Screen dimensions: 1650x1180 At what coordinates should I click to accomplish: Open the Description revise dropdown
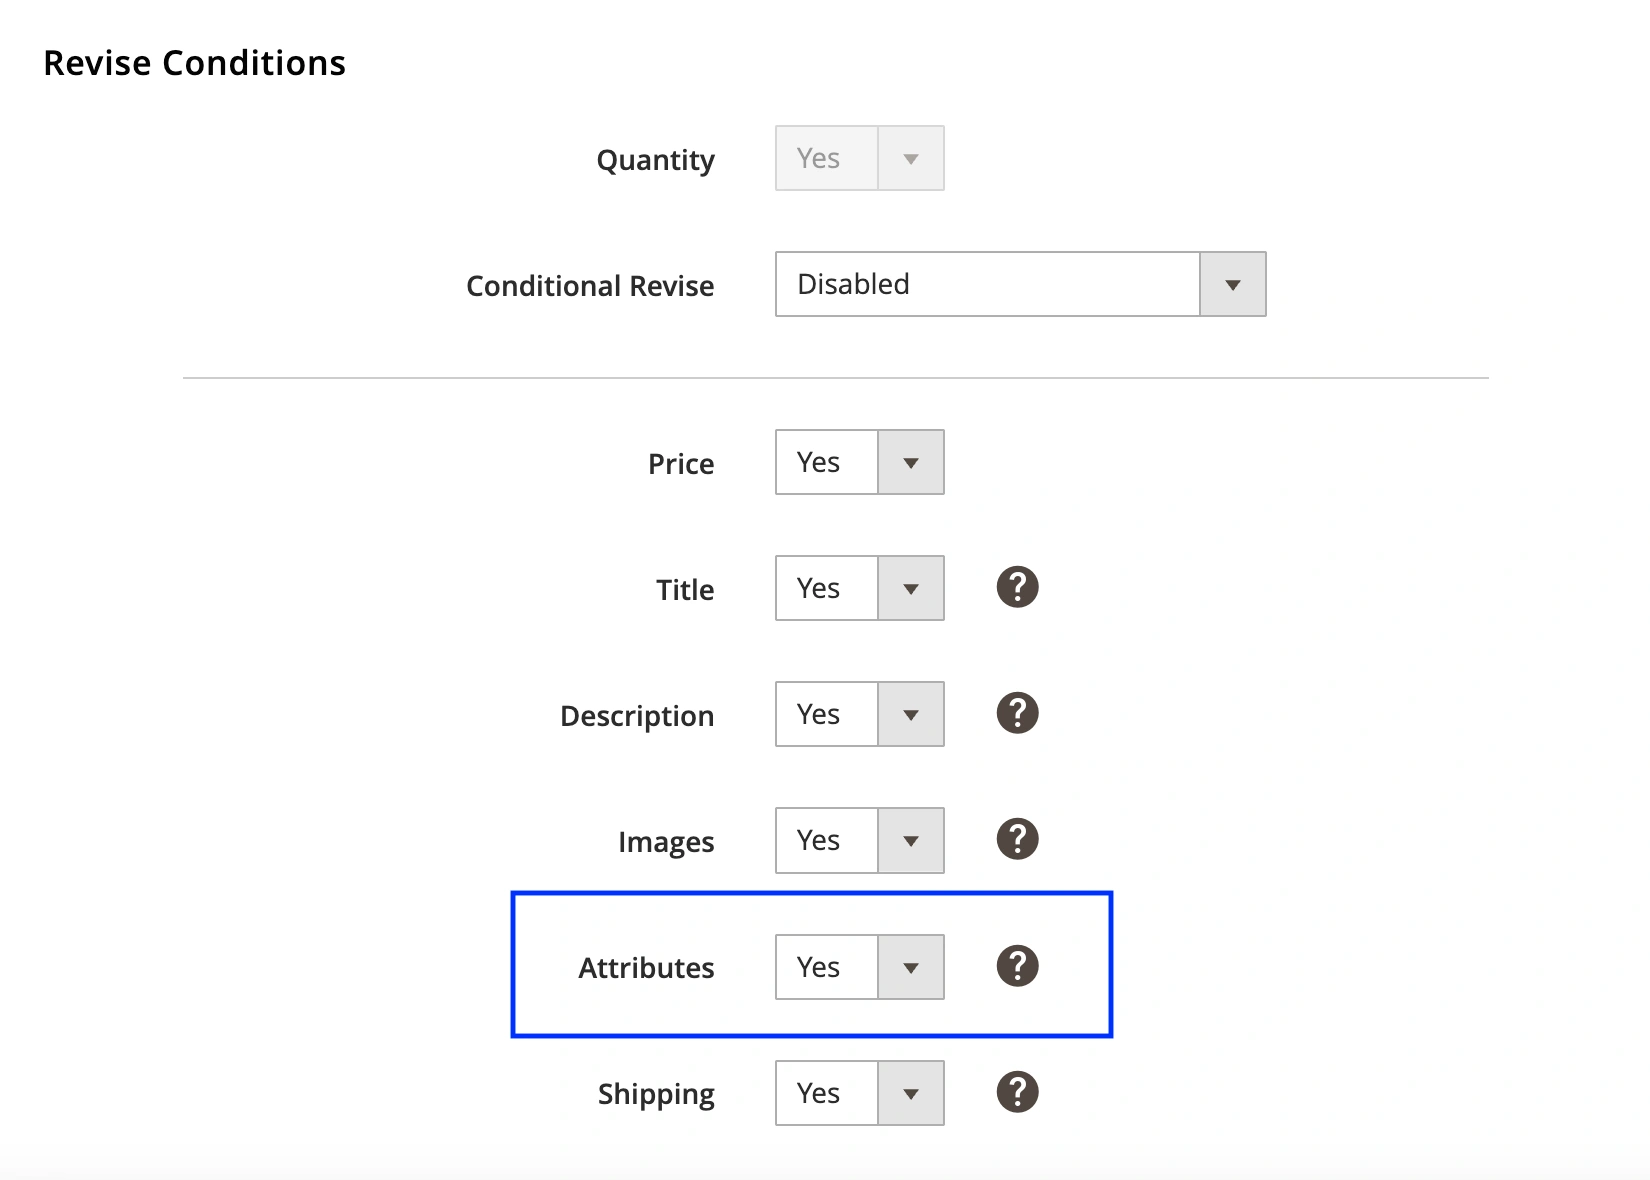coord(859,714)
